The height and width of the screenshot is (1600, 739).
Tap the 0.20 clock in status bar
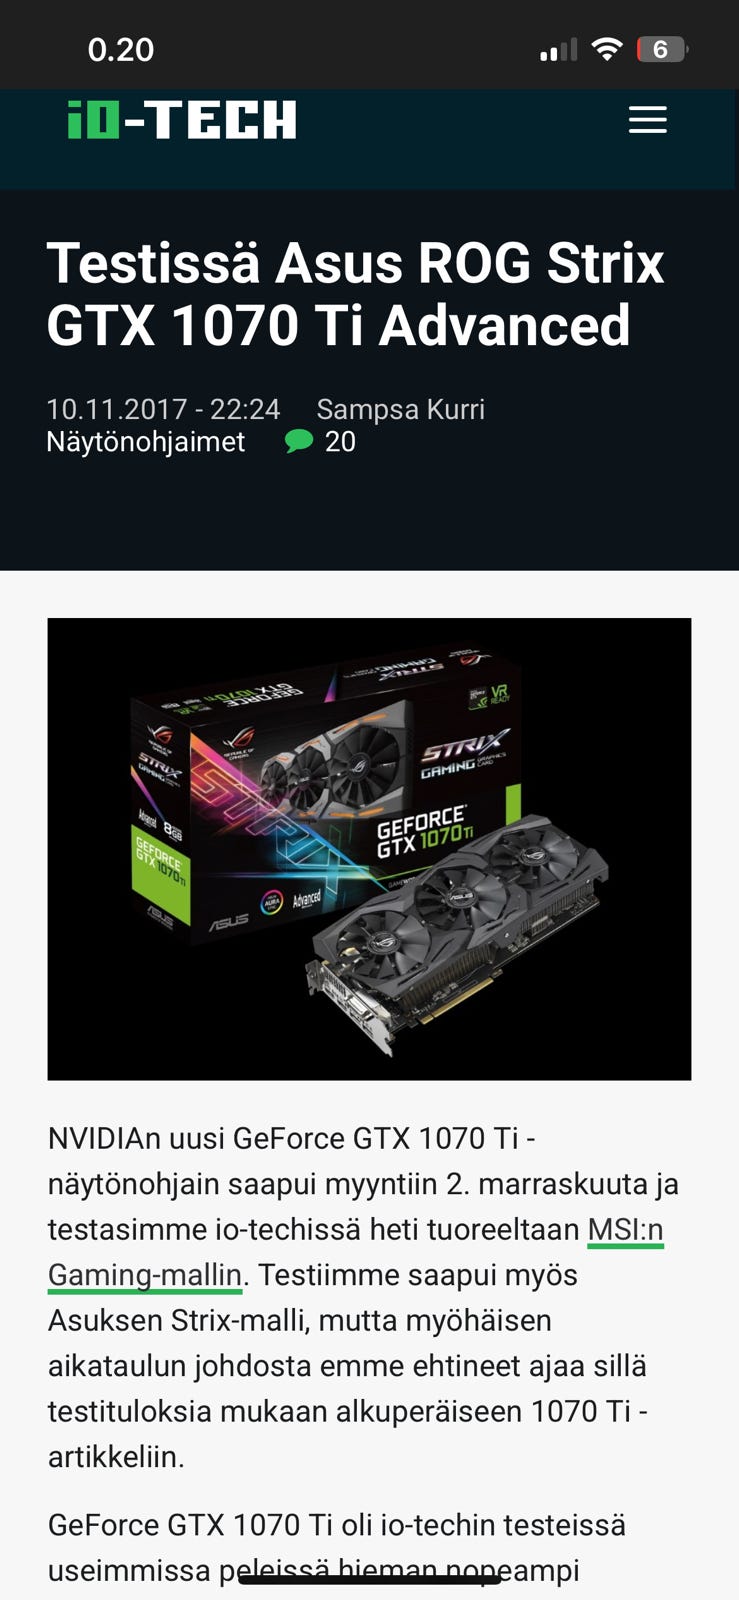tap(120, 50)
